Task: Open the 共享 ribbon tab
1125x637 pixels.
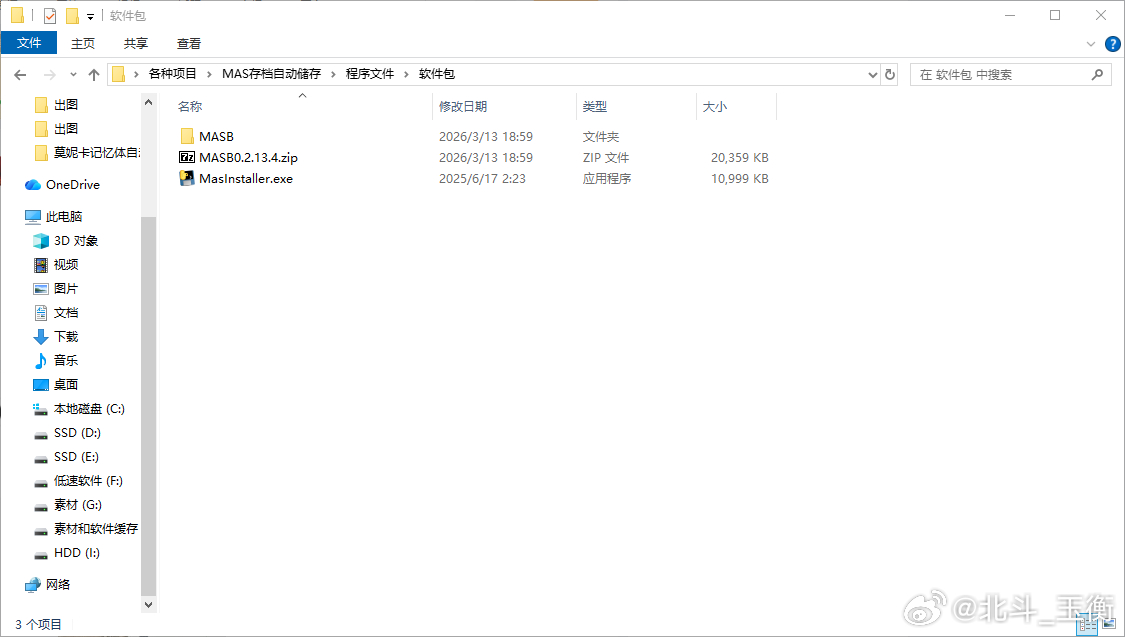Action: click(x=136, y=44)
